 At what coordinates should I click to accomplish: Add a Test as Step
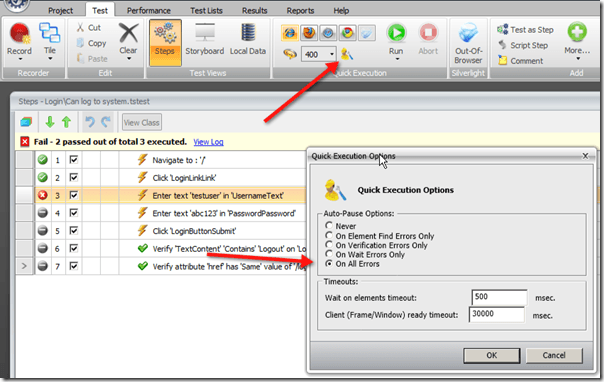pos(525,30)
